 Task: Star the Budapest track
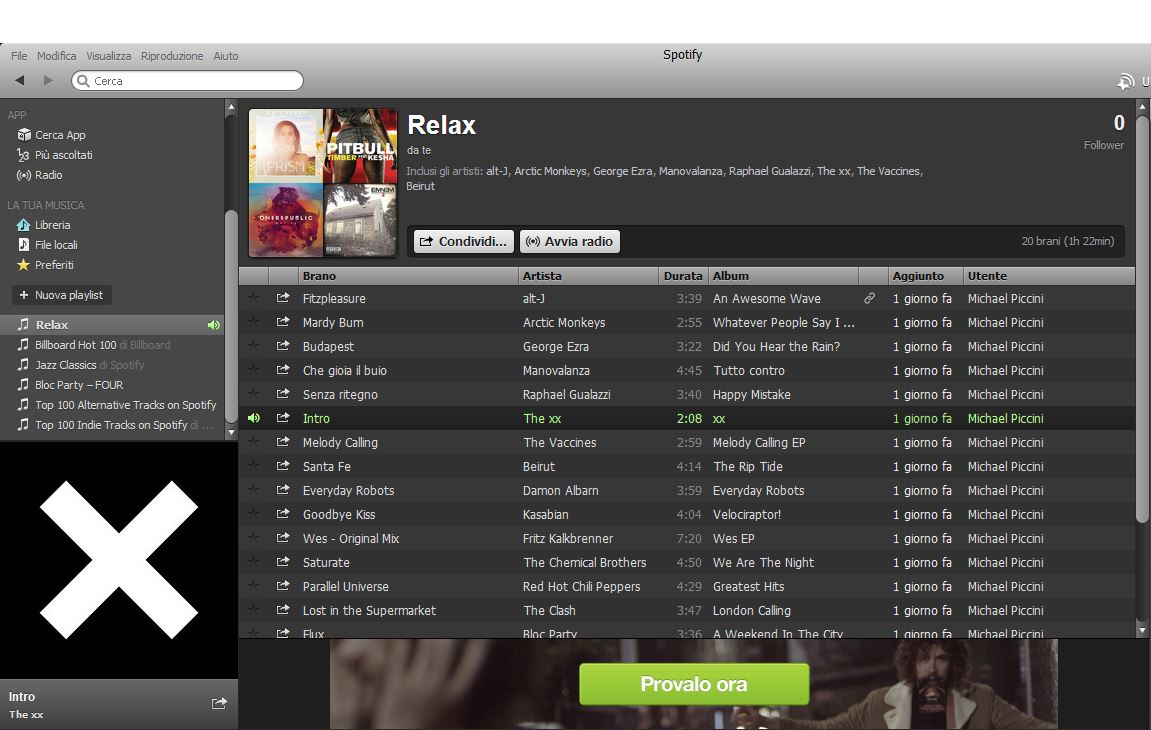coord(254,346)
